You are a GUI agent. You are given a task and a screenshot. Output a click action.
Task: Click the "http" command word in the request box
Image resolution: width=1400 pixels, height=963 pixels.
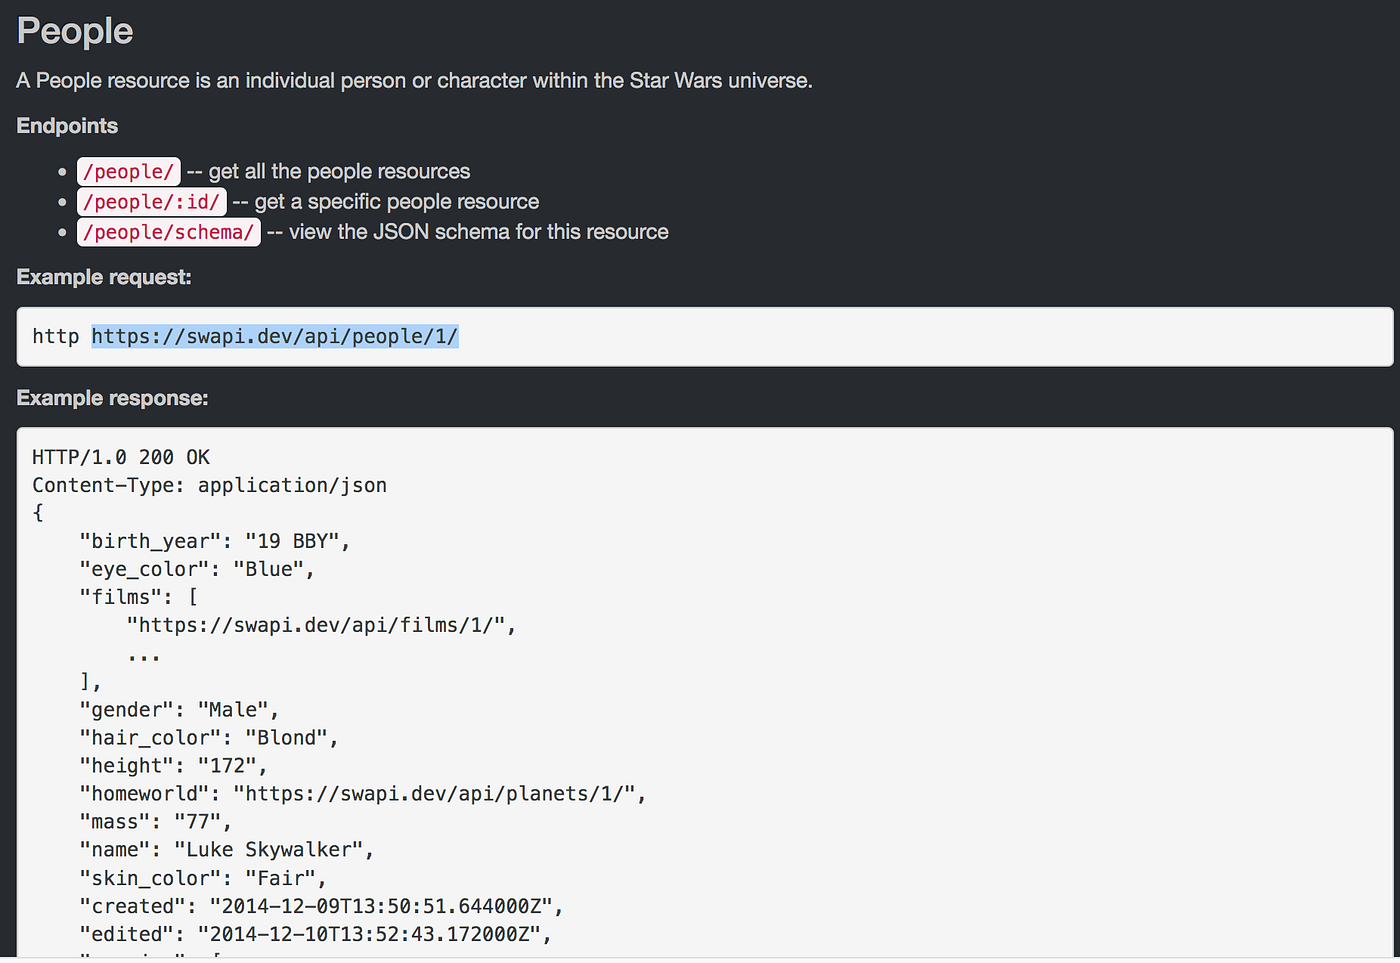click(x=55, y=336)
